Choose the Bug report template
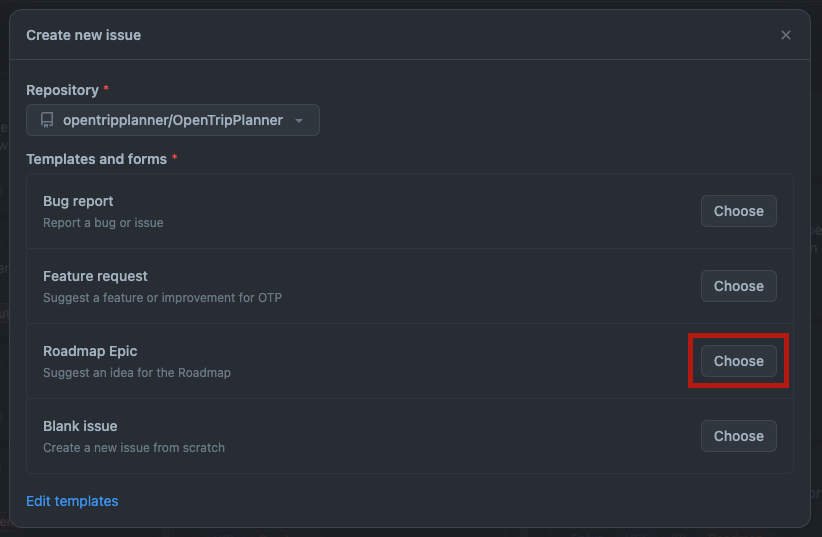Viewport: 822px width, 537px height. [738, 211]
